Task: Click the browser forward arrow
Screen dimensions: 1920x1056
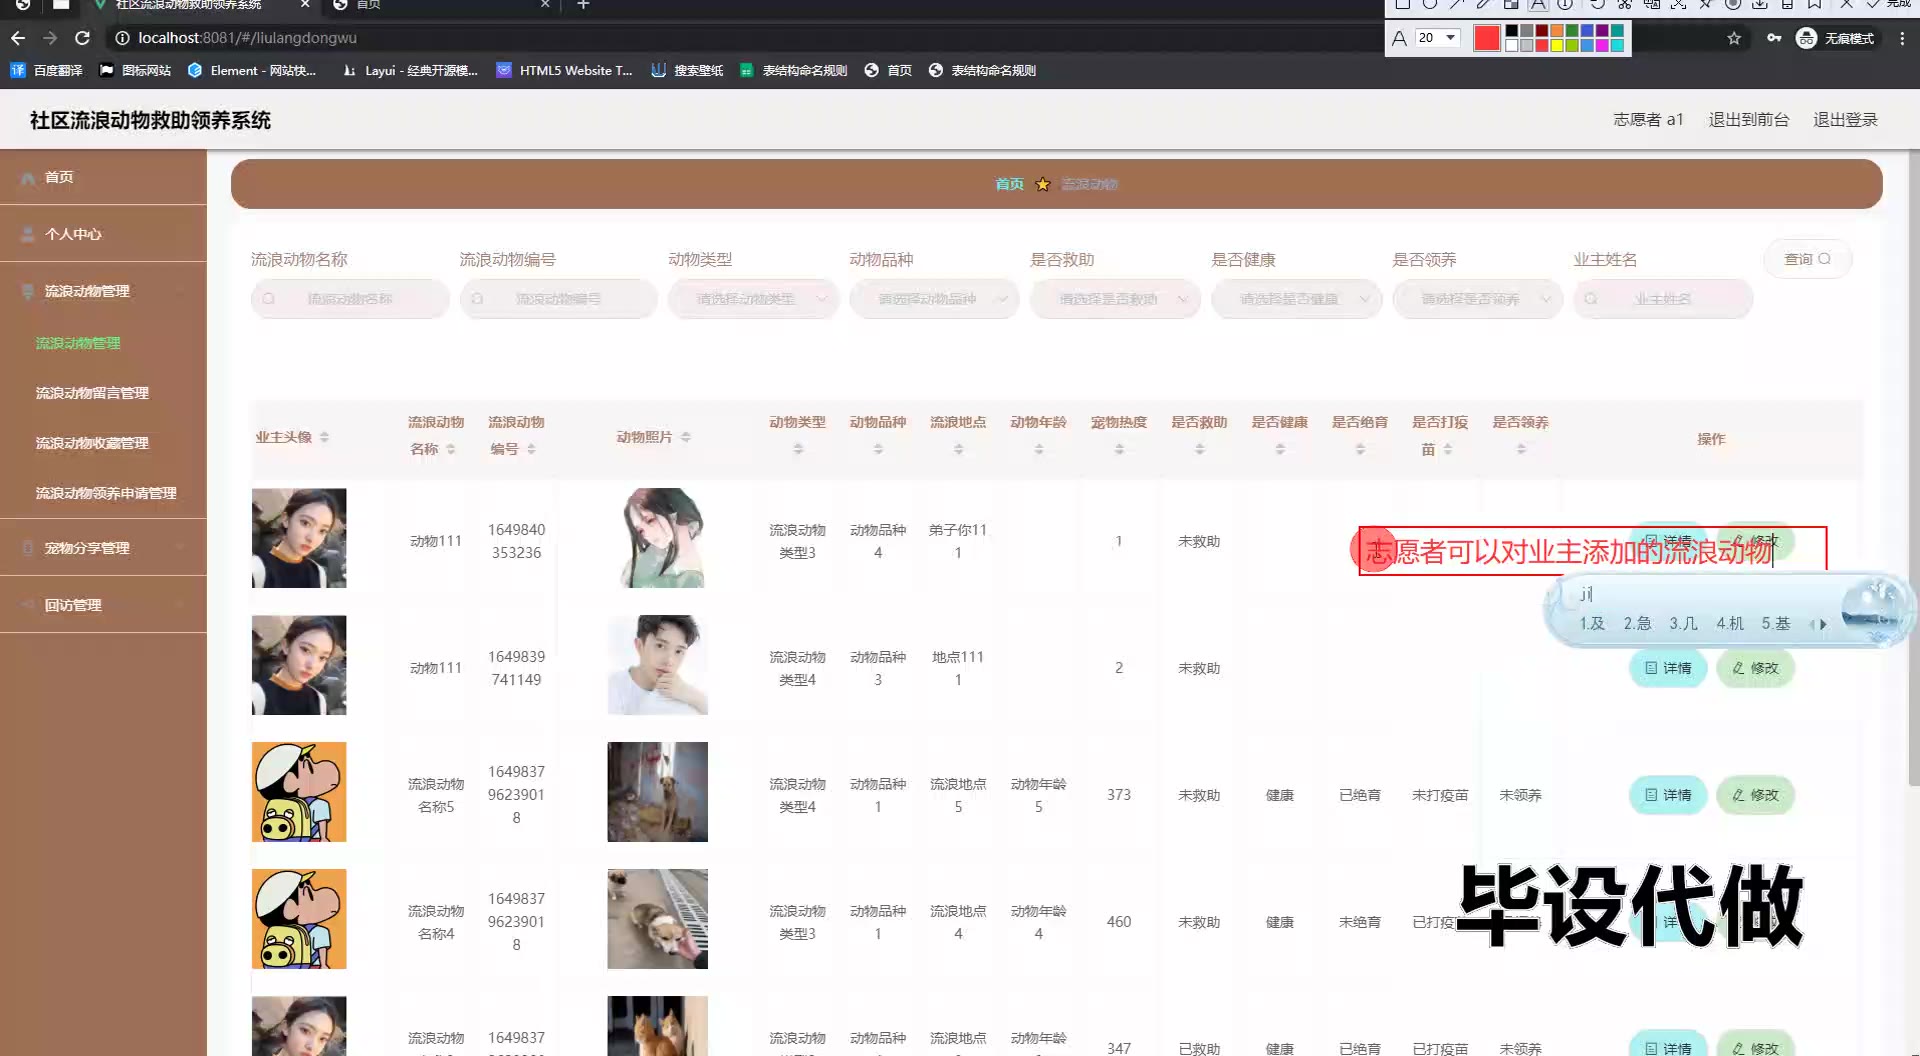Action: pos(50,38)
